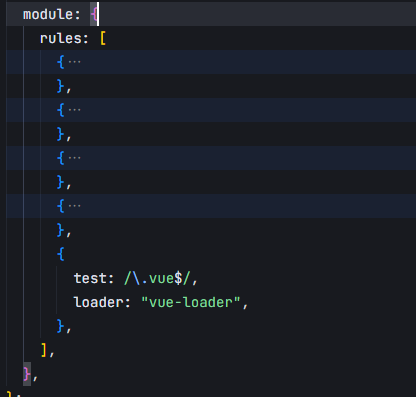Expand the fourth collapsed rule ellipsis
The image size is (416, 397).
74,206
